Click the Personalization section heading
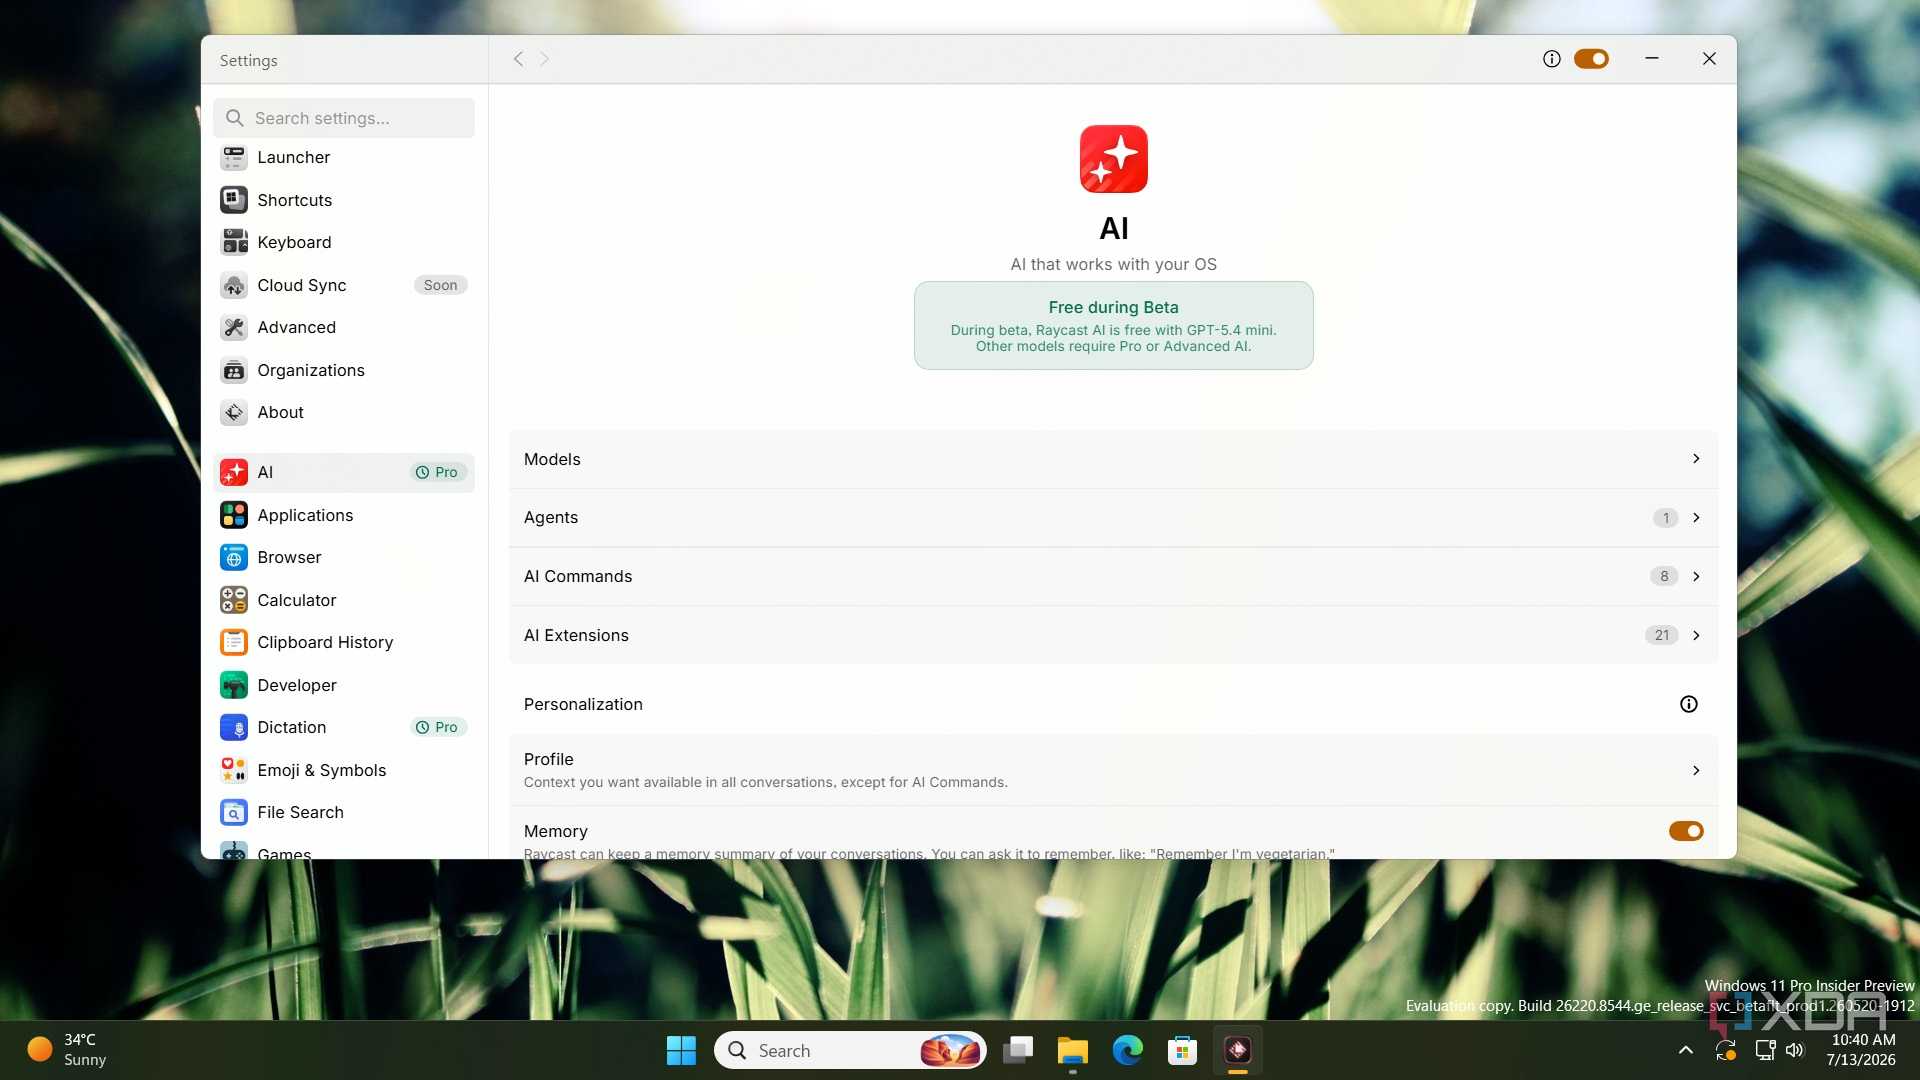Screen dimensions: 1920x1080 pos(583,704)
